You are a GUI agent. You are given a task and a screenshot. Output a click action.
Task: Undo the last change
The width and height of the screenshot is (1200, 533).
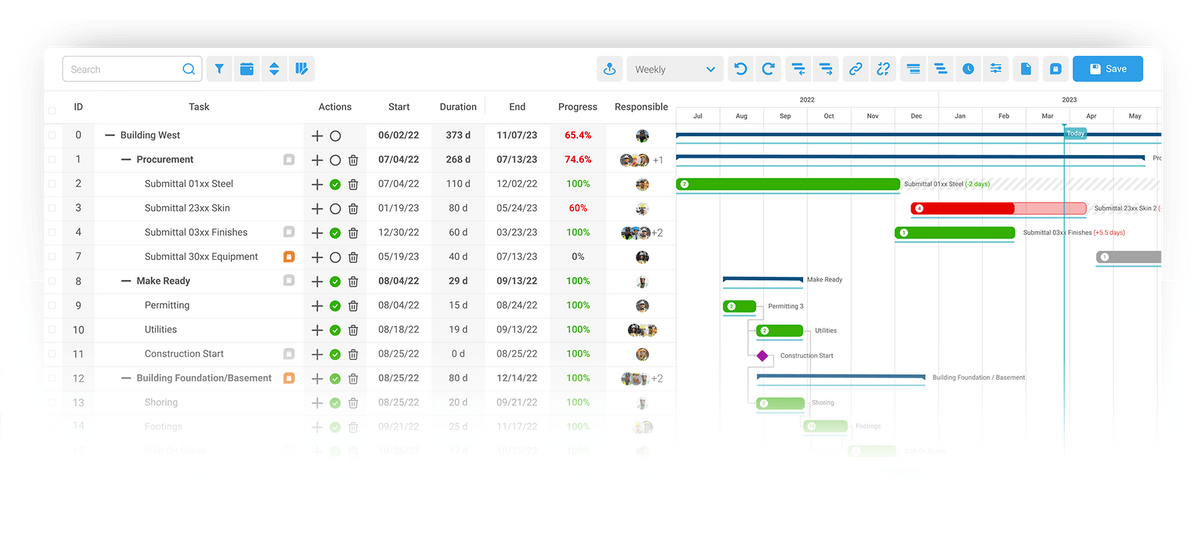coord(740,69)
